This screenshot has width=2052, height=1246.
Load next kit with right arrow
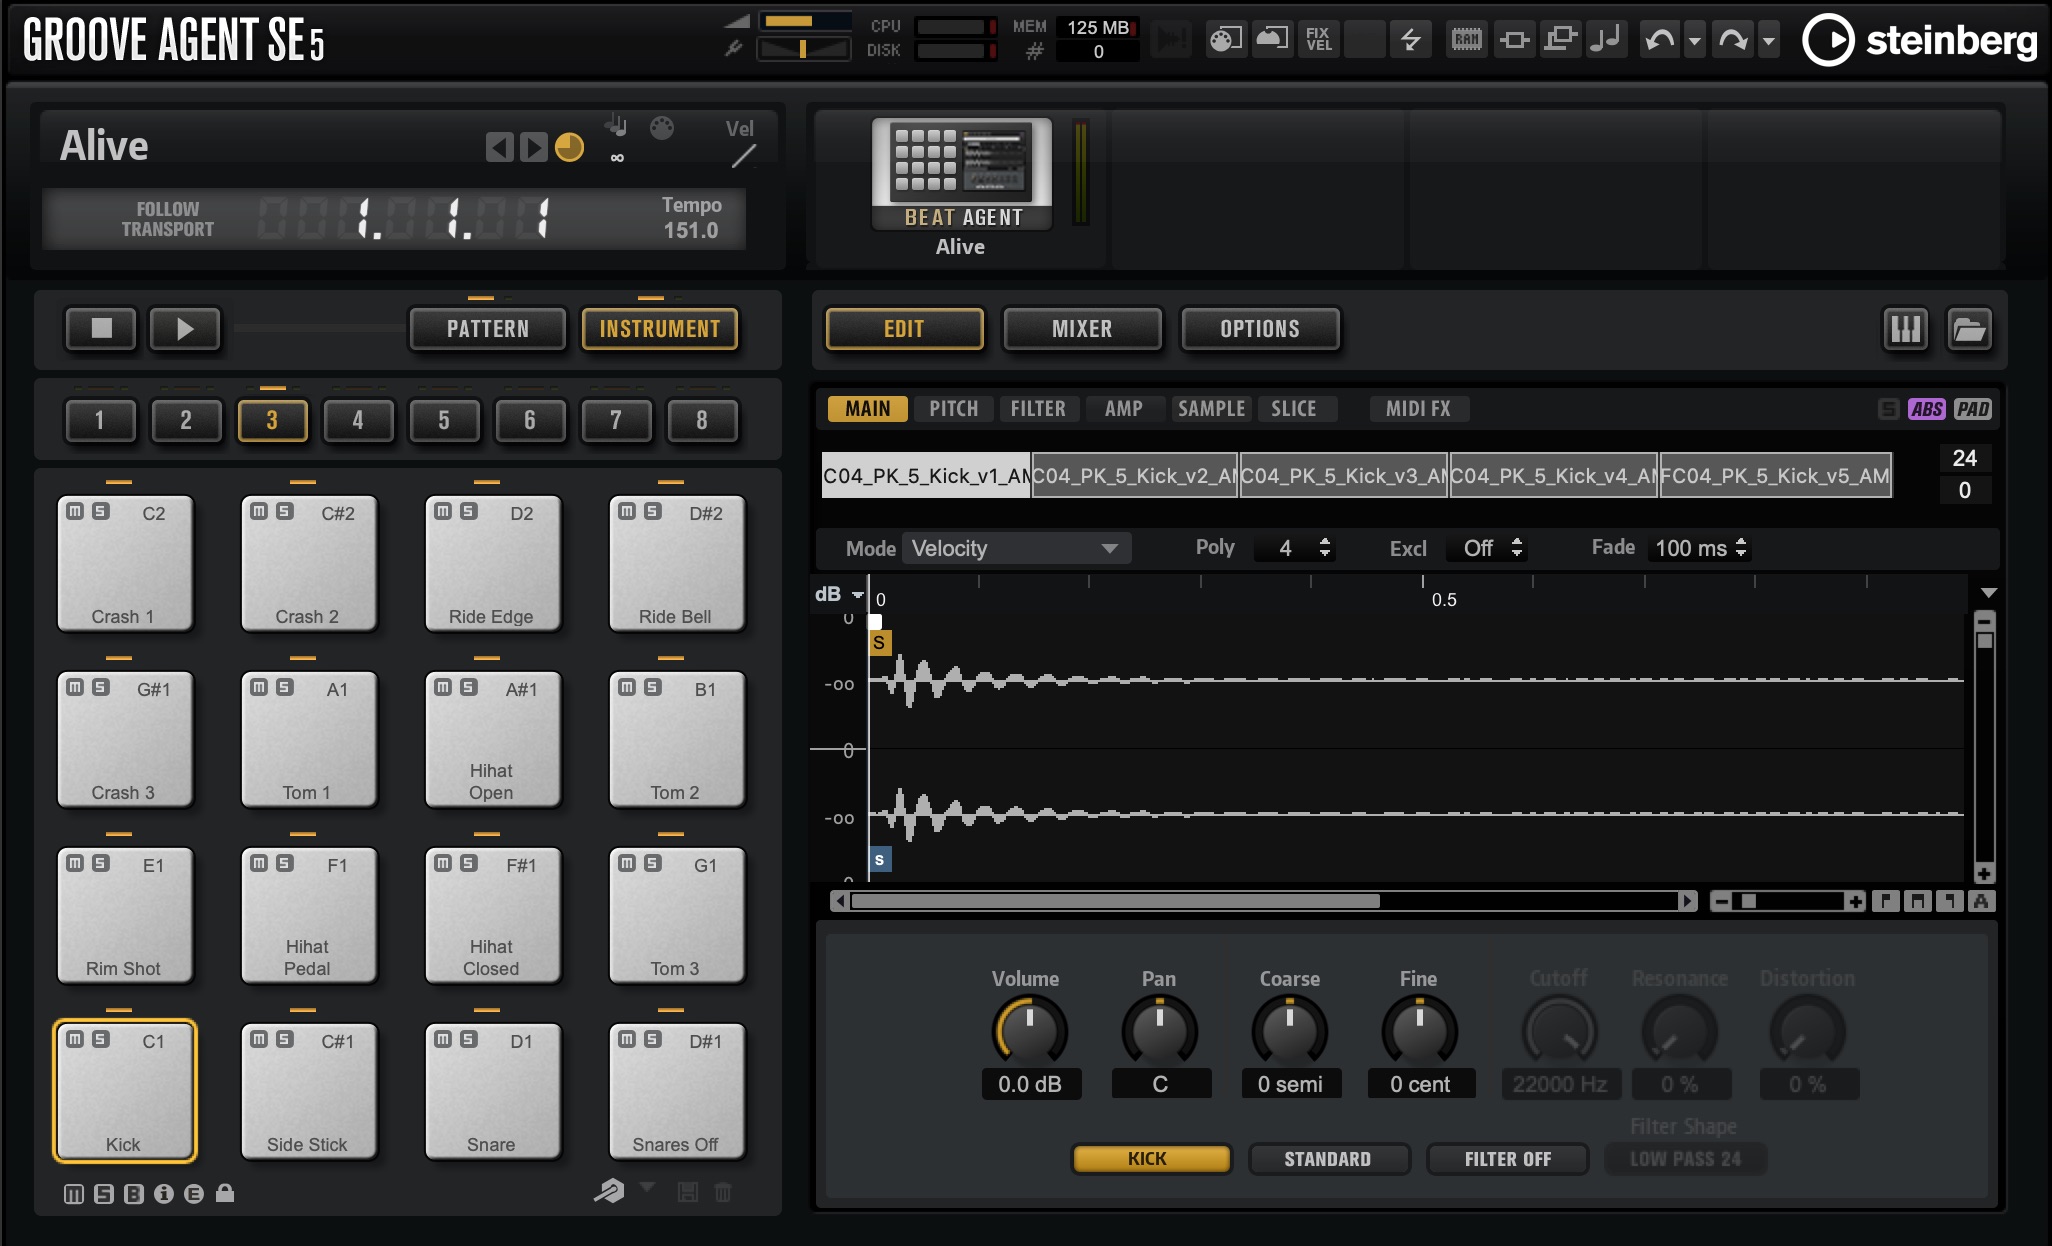tap(534, 148)
